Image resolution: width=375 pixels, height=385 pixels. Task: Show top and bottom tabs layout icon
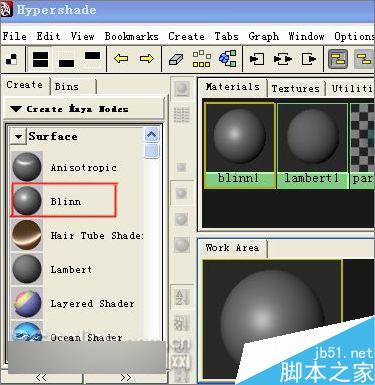click(x=40, y=59)
